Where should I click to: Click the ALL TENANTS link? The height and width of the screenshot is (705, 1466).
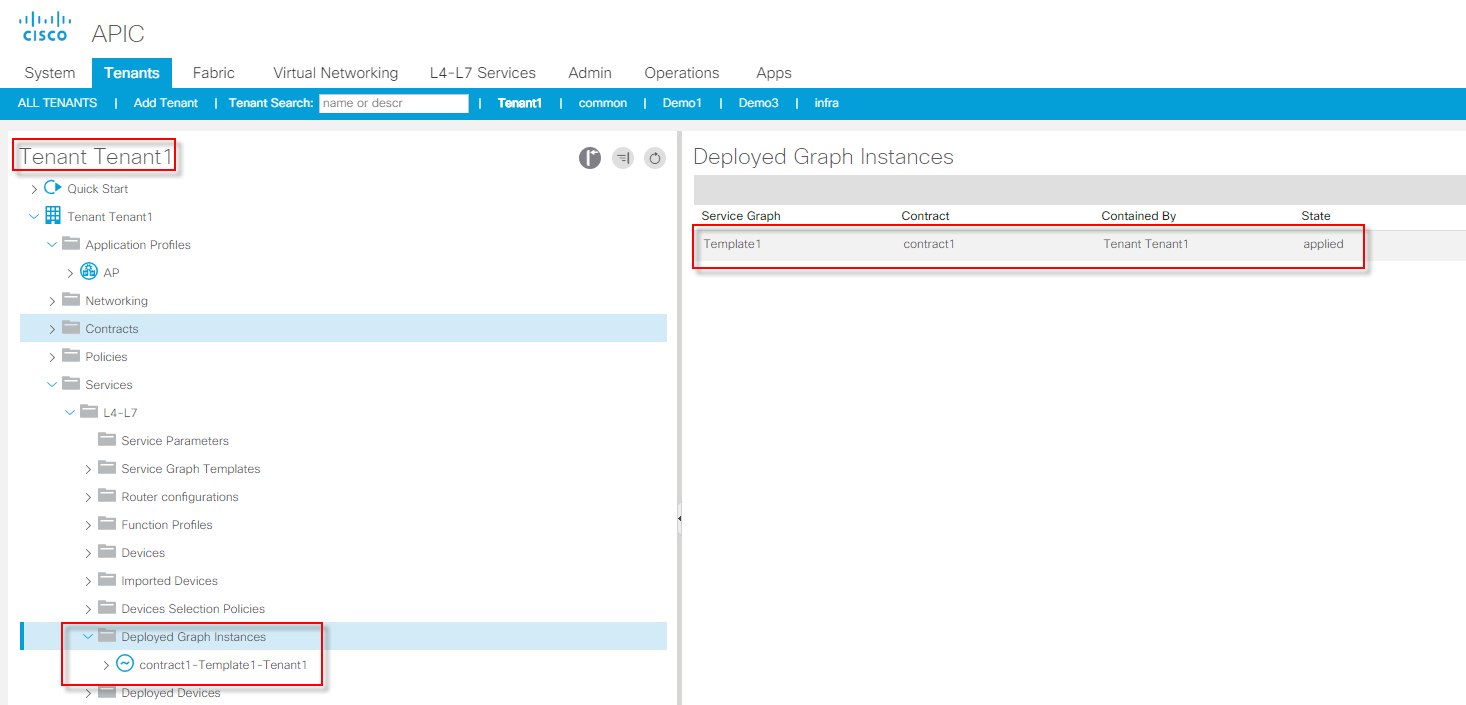click(58, 103)
